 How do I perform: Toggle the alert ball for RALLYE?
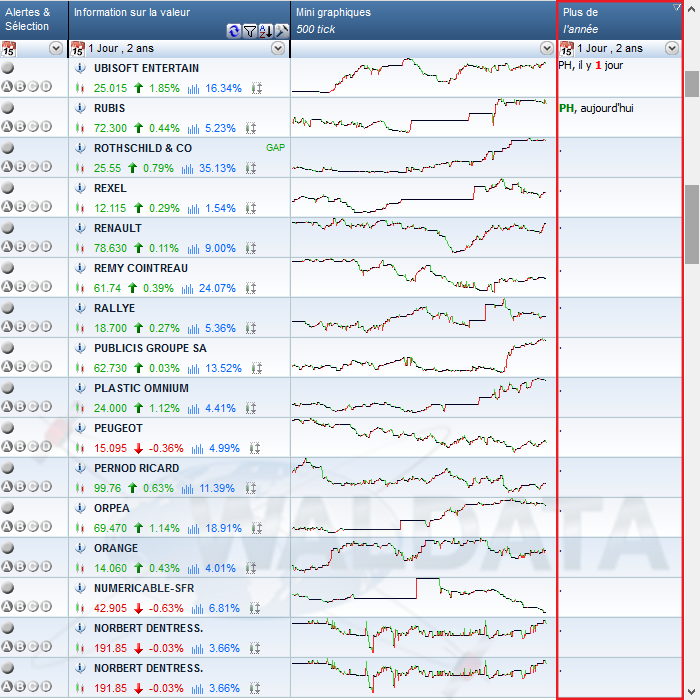coord(8,308)
